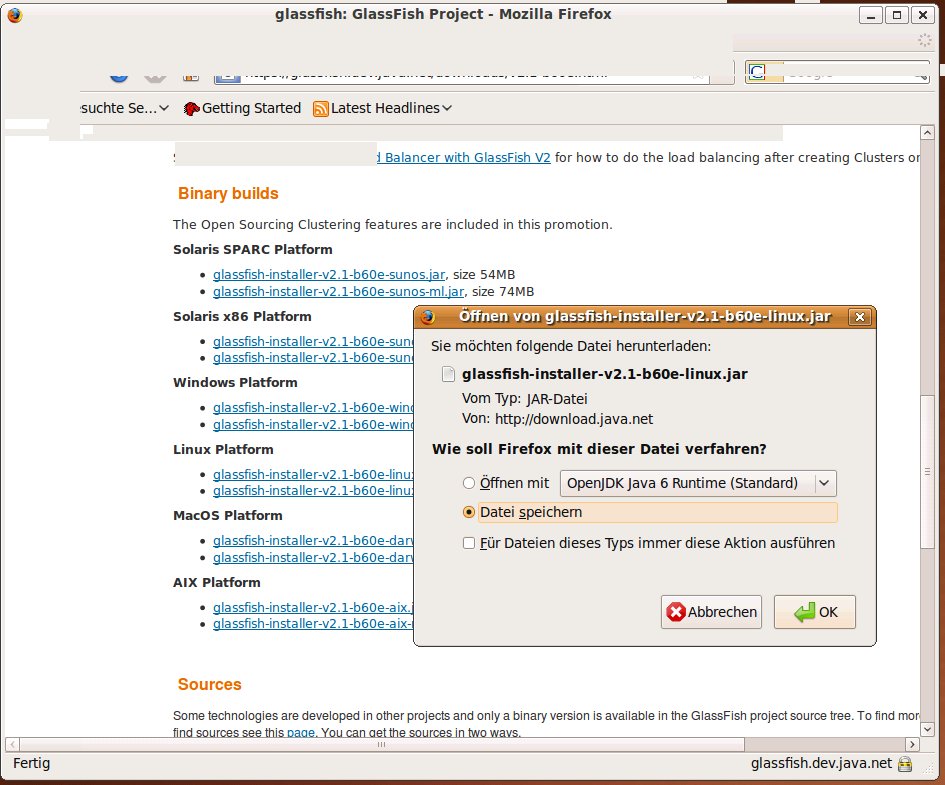Click the first installer link under Linux Platform
The height and width of the screenshot is (785, 945).
coord(313,475)
